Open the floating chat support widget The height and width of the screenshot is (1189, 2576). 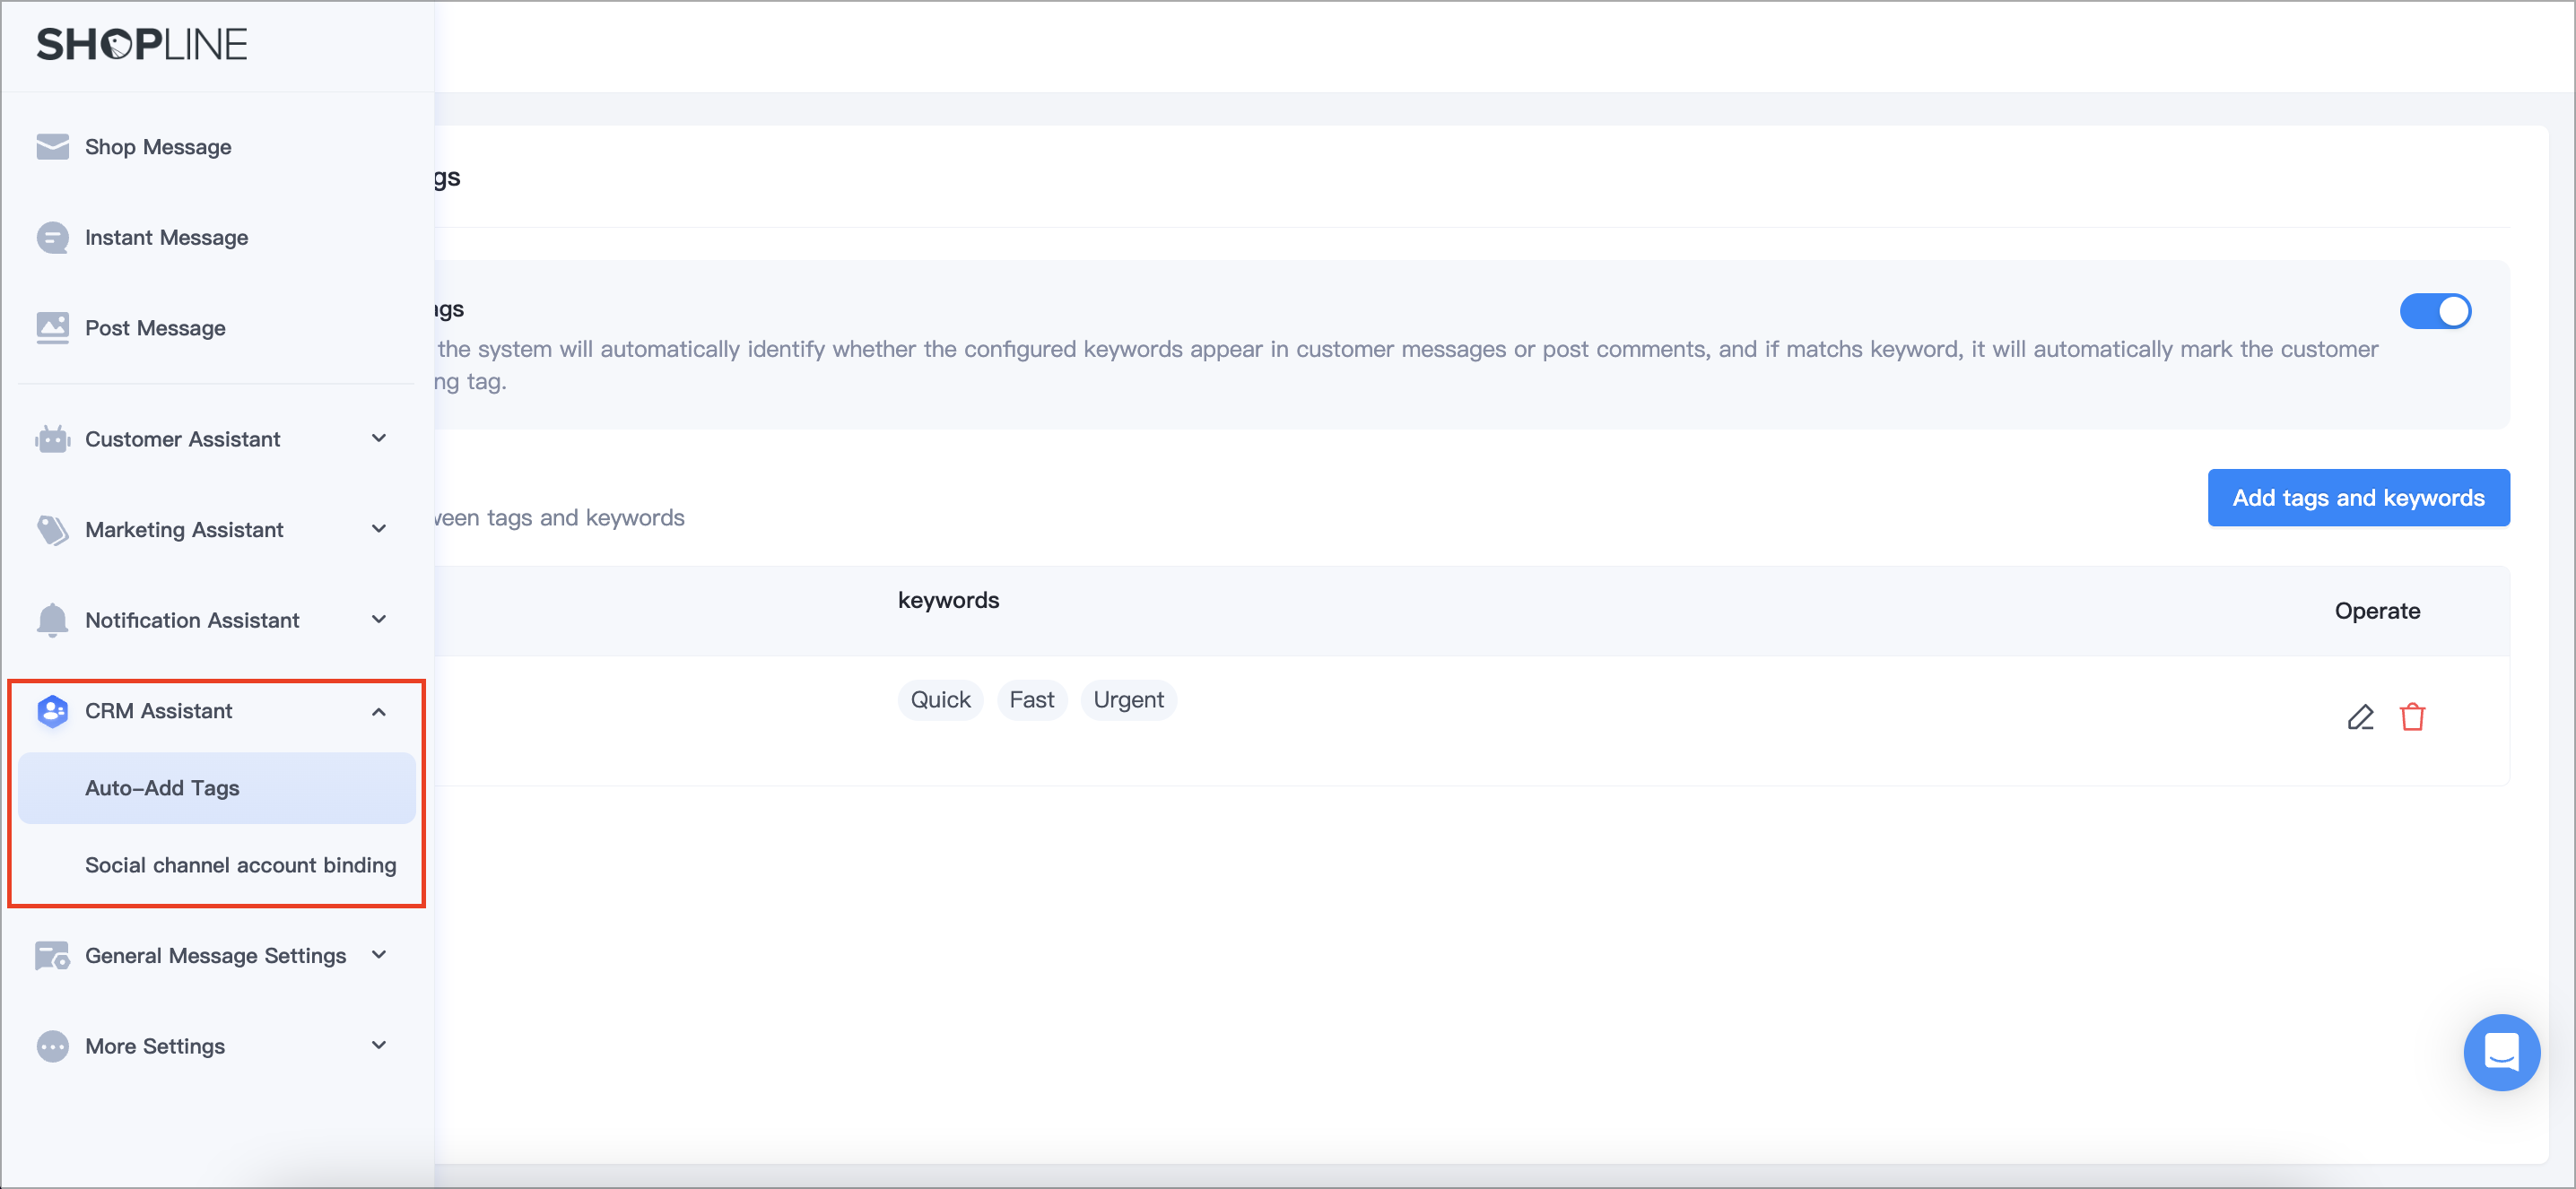(2501, 1052)
